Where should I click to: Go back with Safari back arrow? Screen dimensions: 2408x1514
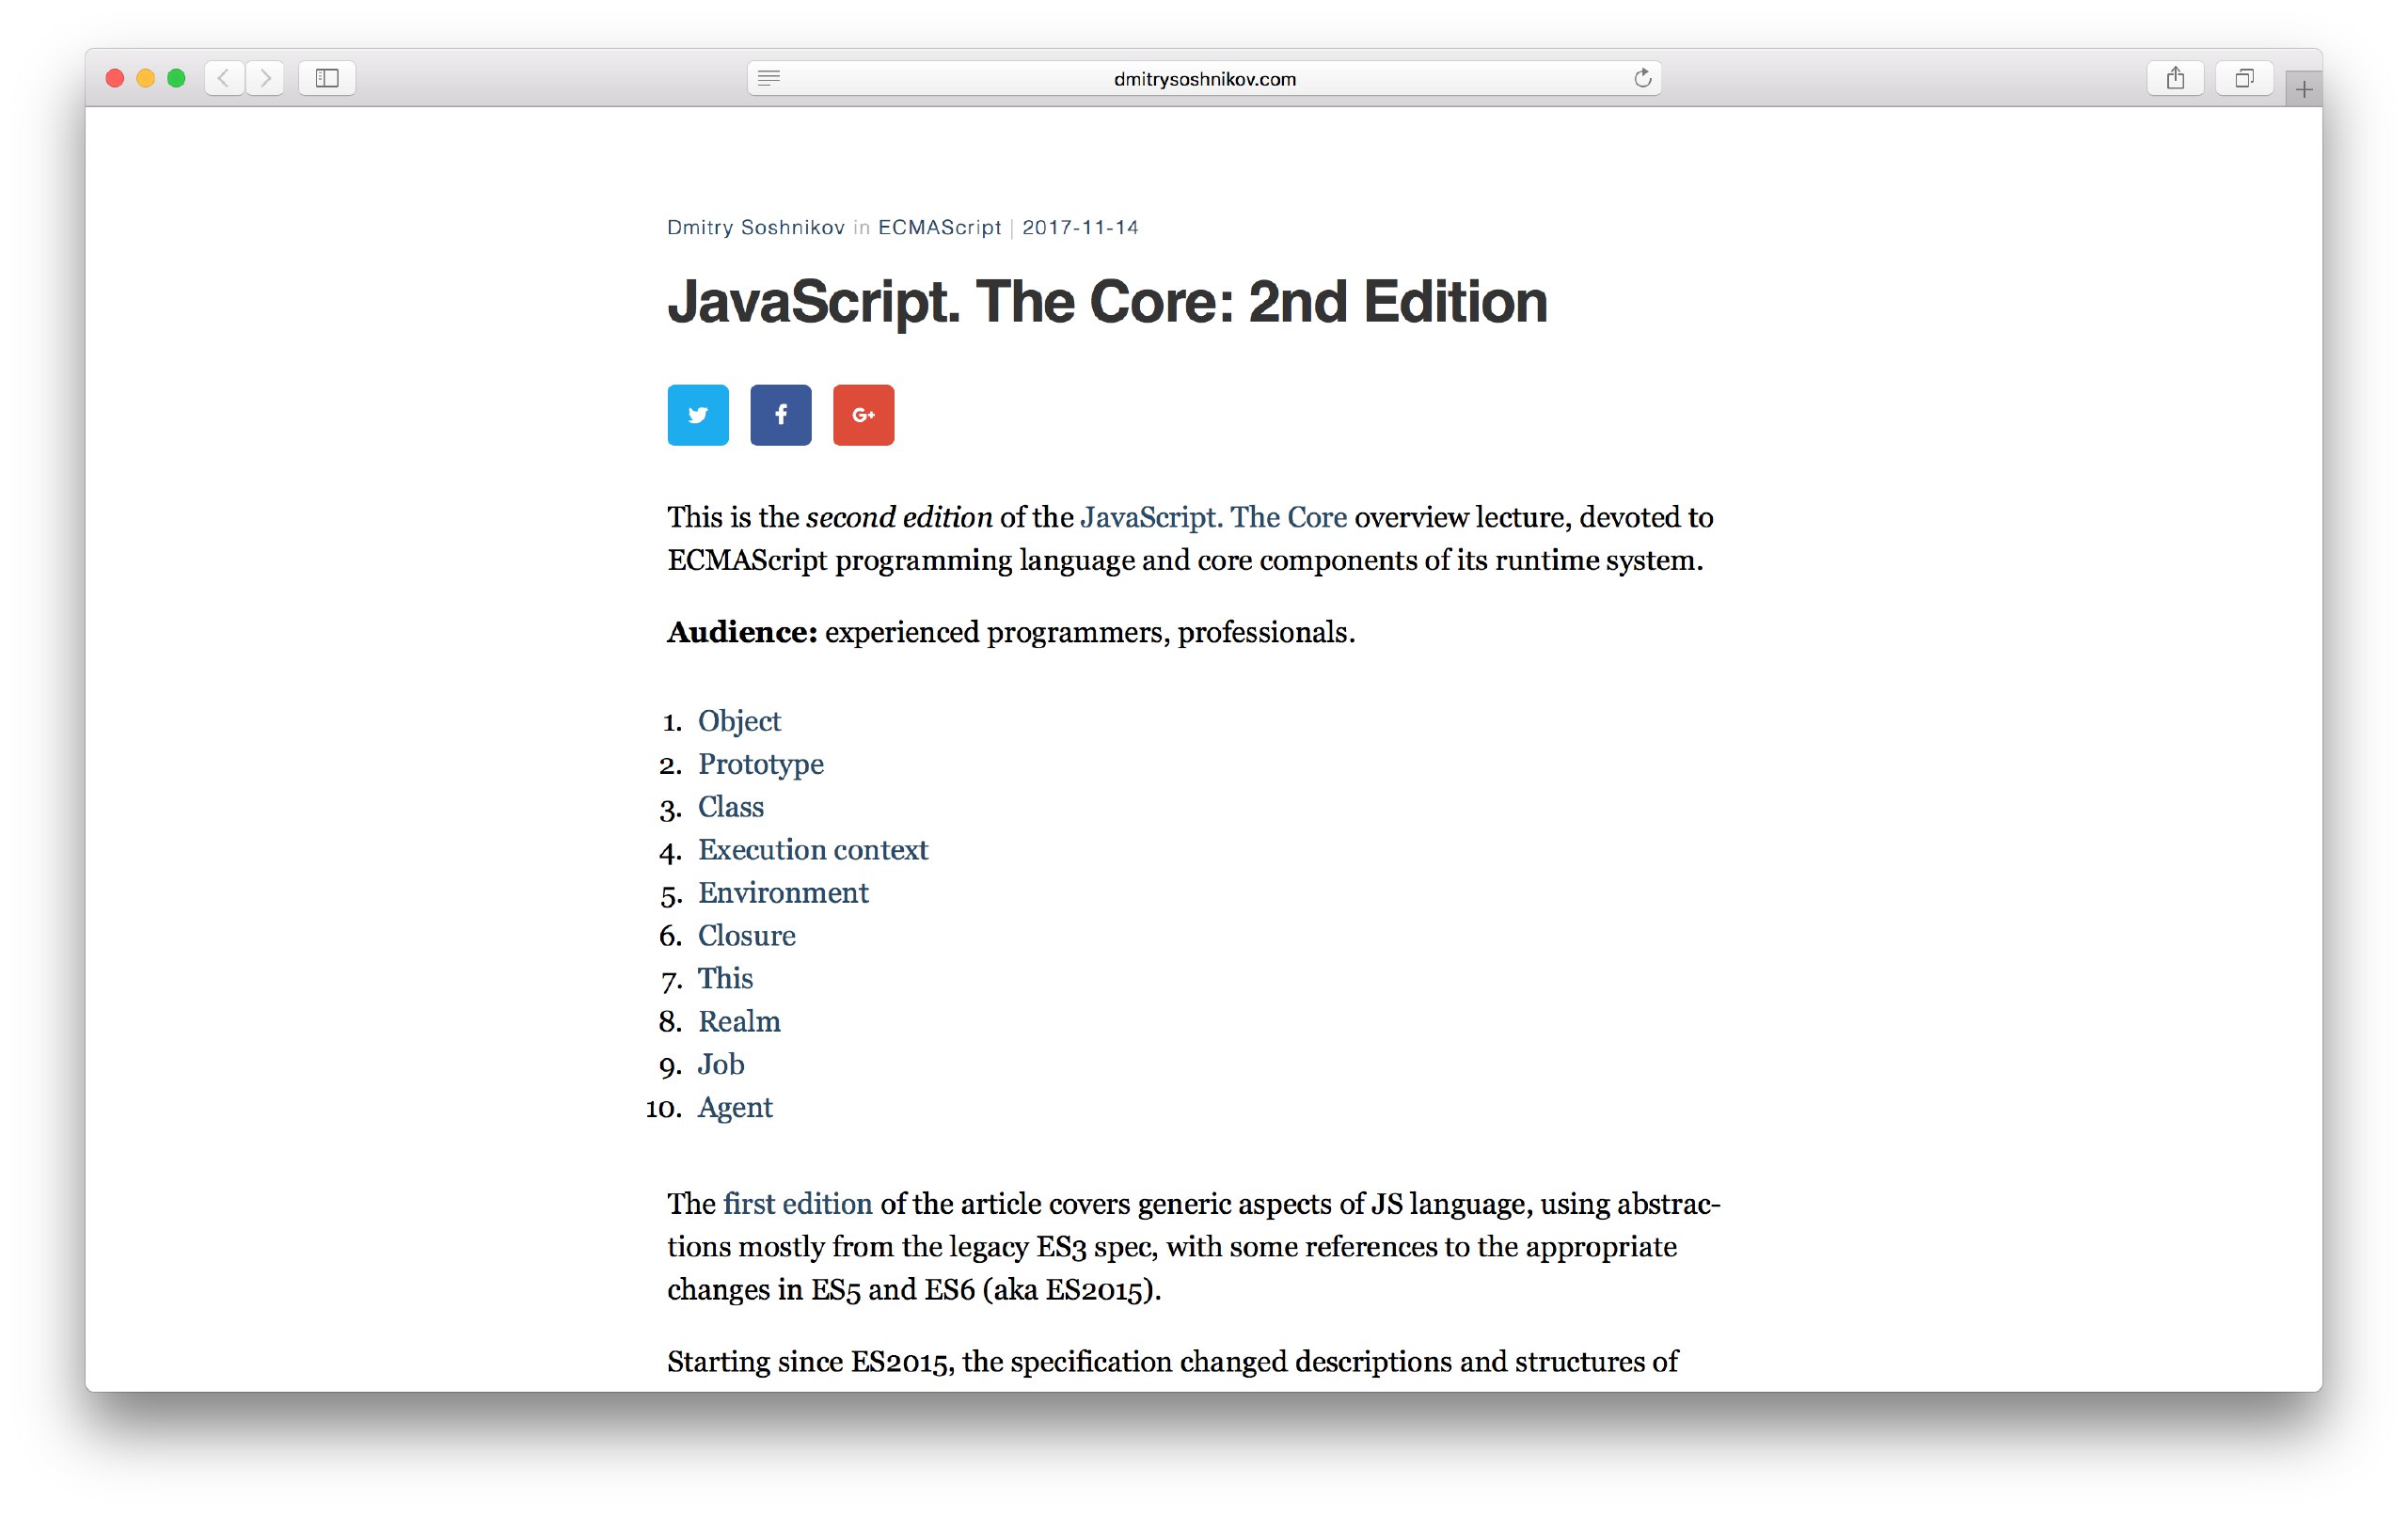(224, 78)
